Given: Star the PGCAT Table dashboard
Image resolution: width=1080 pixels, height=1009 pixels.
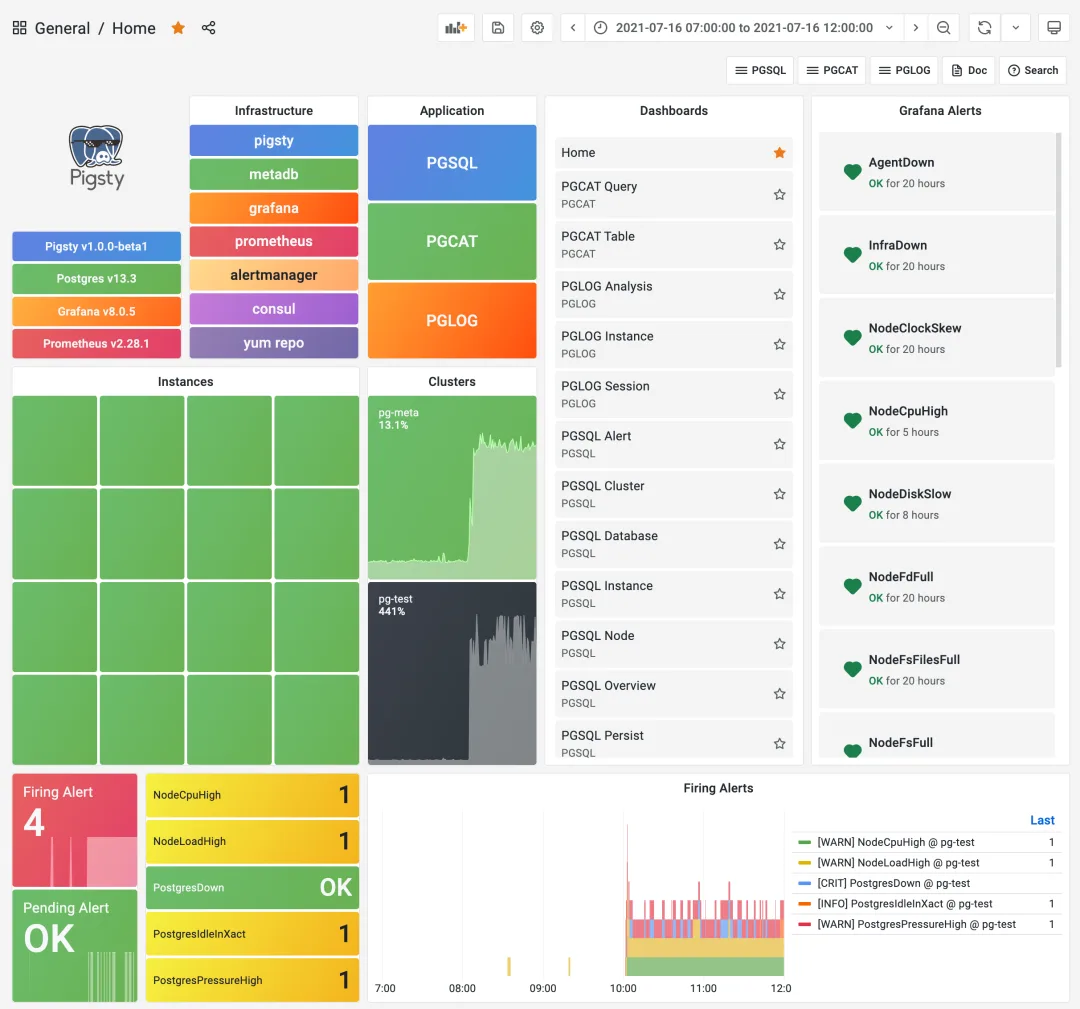Looking at the screenshot, I should click(x=780, y=245).
